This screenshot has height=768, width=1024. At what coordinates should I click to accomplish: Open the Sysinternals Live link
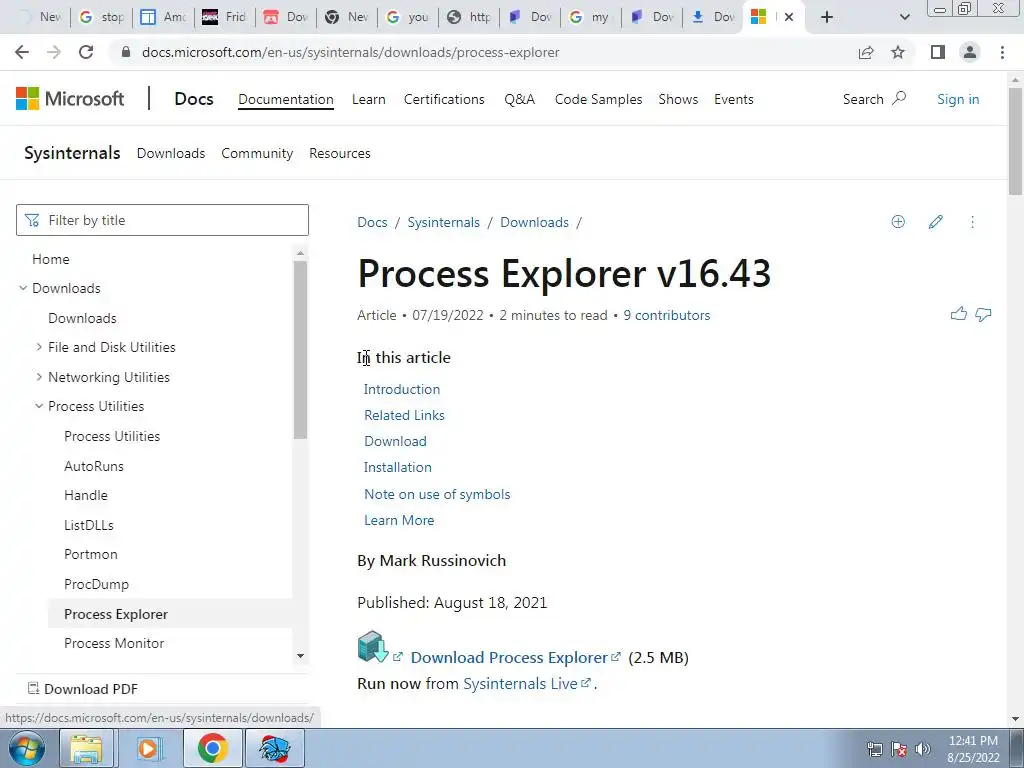click(520, 683)
